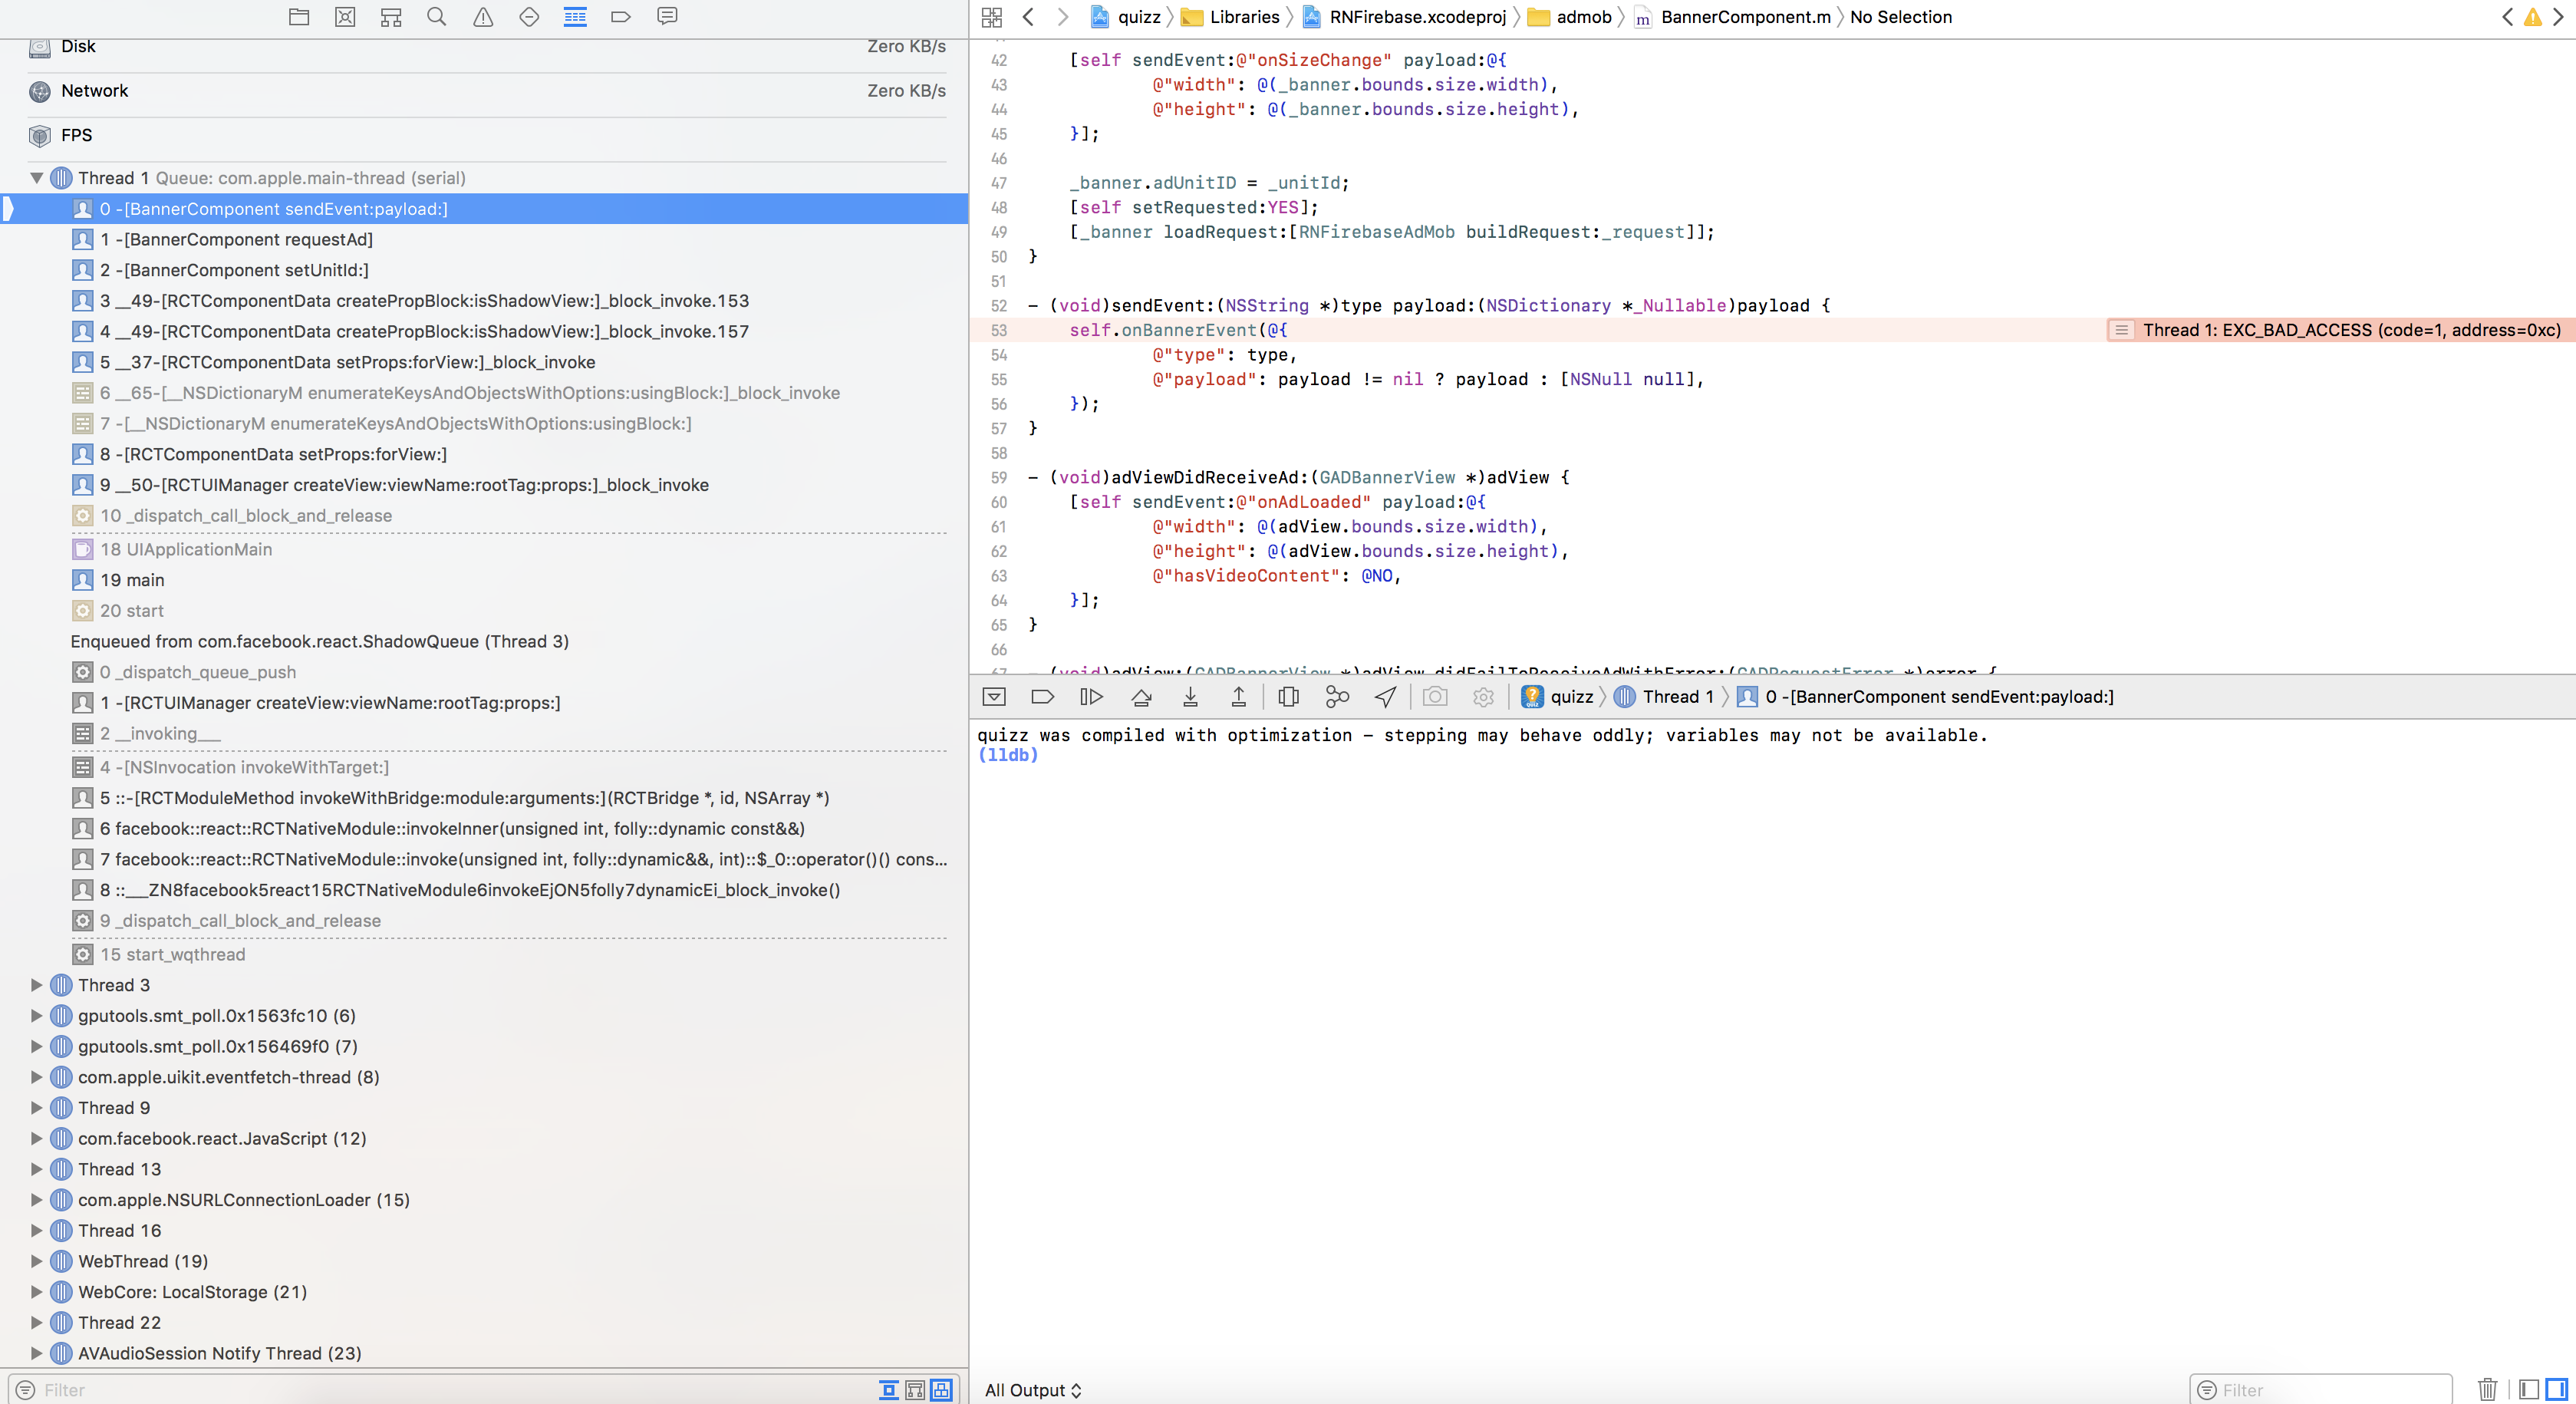Open the Debug Memory Graph tool
This screenshot has height=1404, width=2576.
coord(1336,697)
